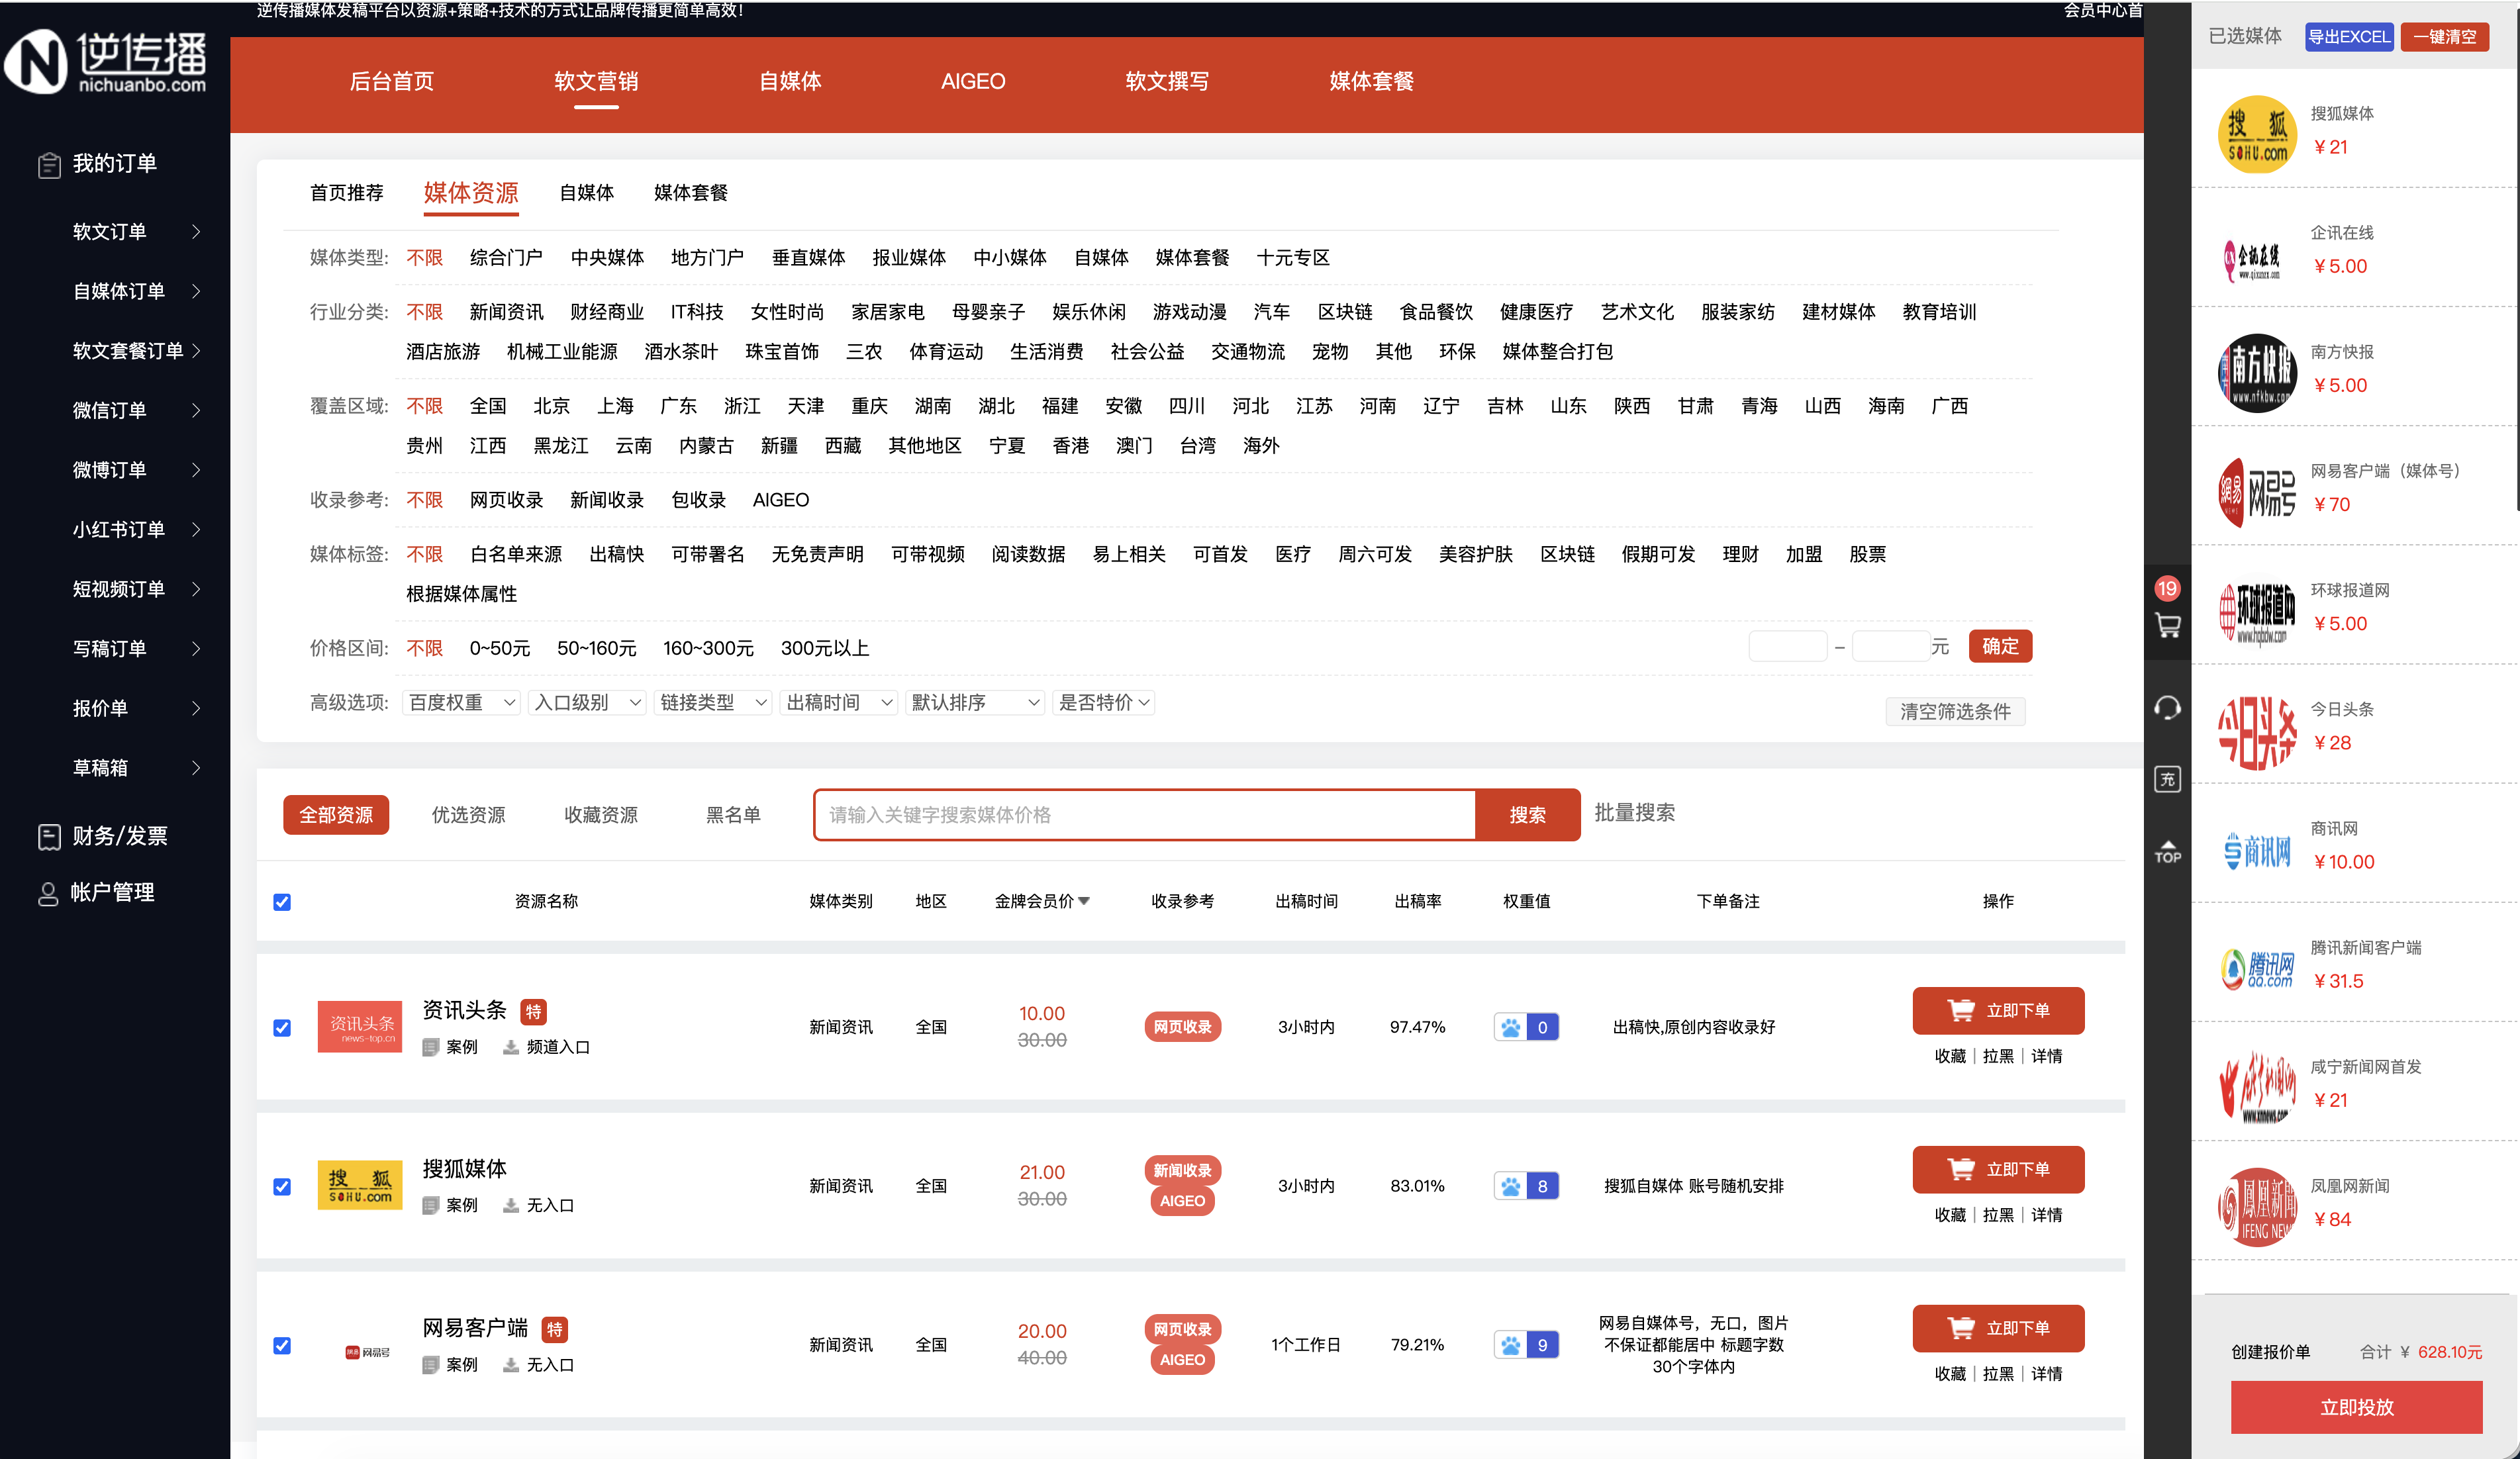Click the media keyword search input field
The width and height of the screenshot is (2520, 1459).
coord(1145,815)
